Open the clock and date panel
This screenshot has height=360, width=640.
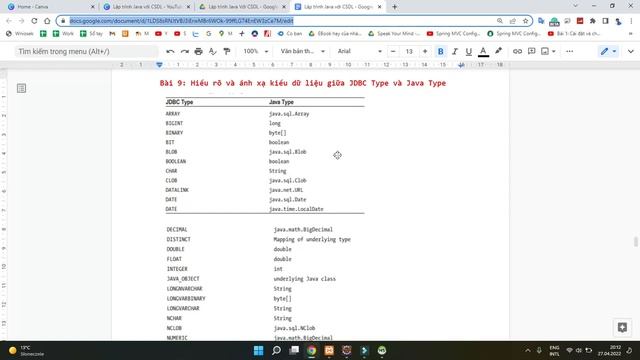click(x=609, y=351)
